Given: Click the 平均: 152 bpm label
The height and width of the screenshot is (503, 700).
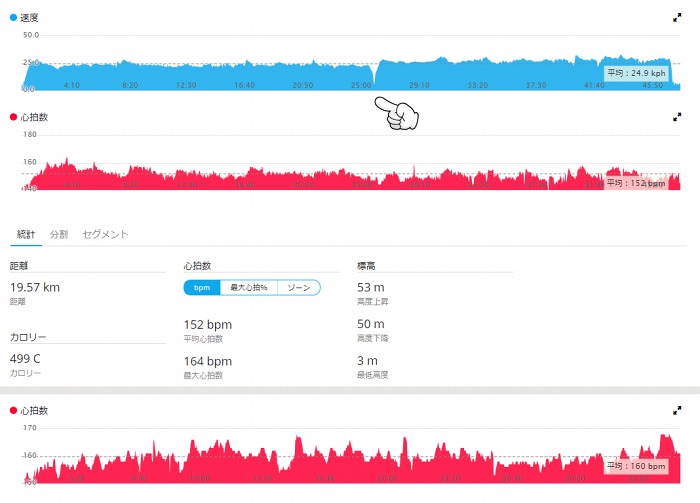Looking at the screenshot, I should pyautogui.click(x=636, y=183).
